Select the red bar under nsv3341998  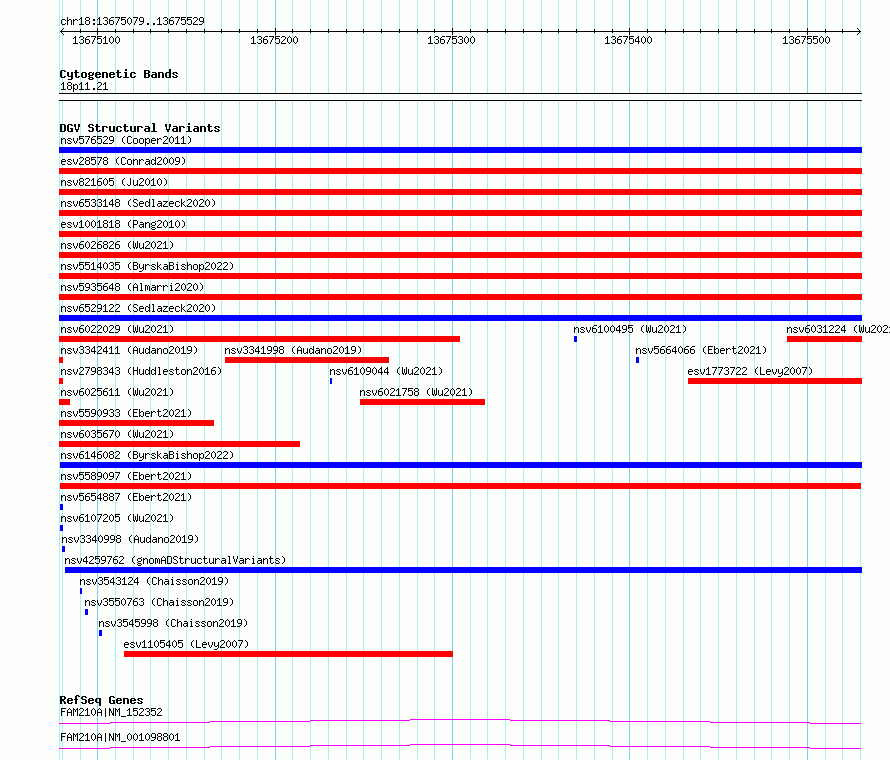click(x=307, y=360)
